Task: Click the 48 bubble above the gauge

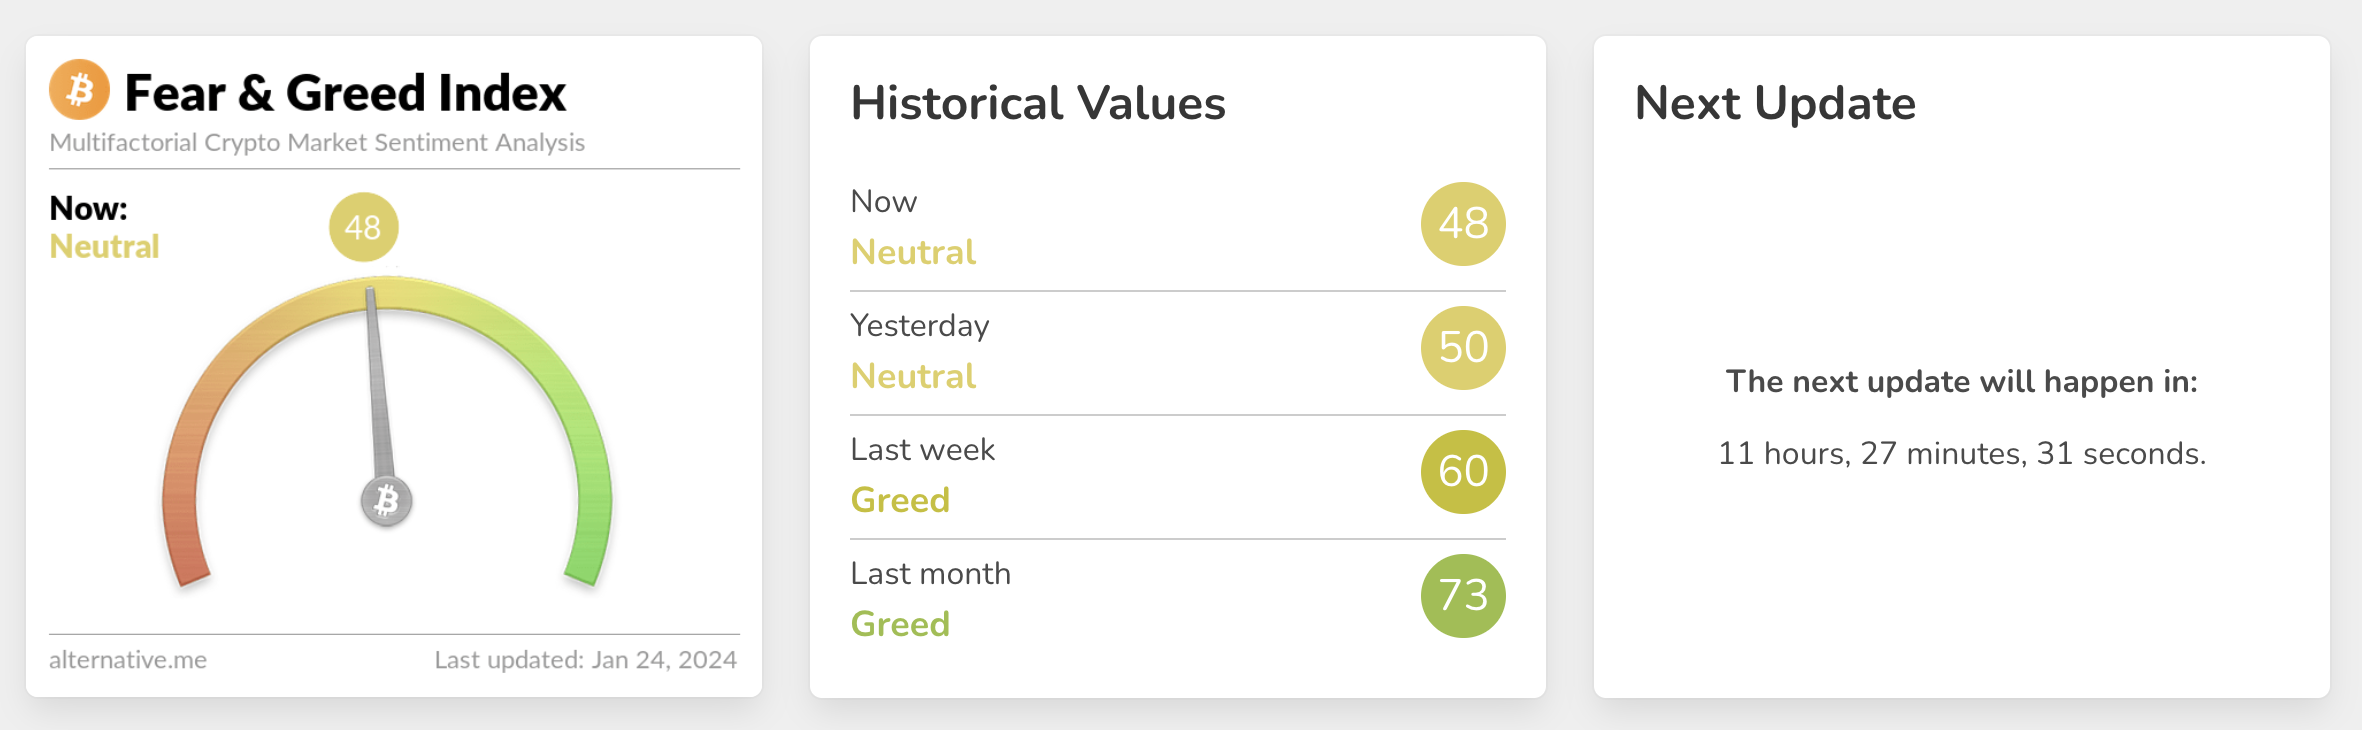Action: [x=364, y=226]
